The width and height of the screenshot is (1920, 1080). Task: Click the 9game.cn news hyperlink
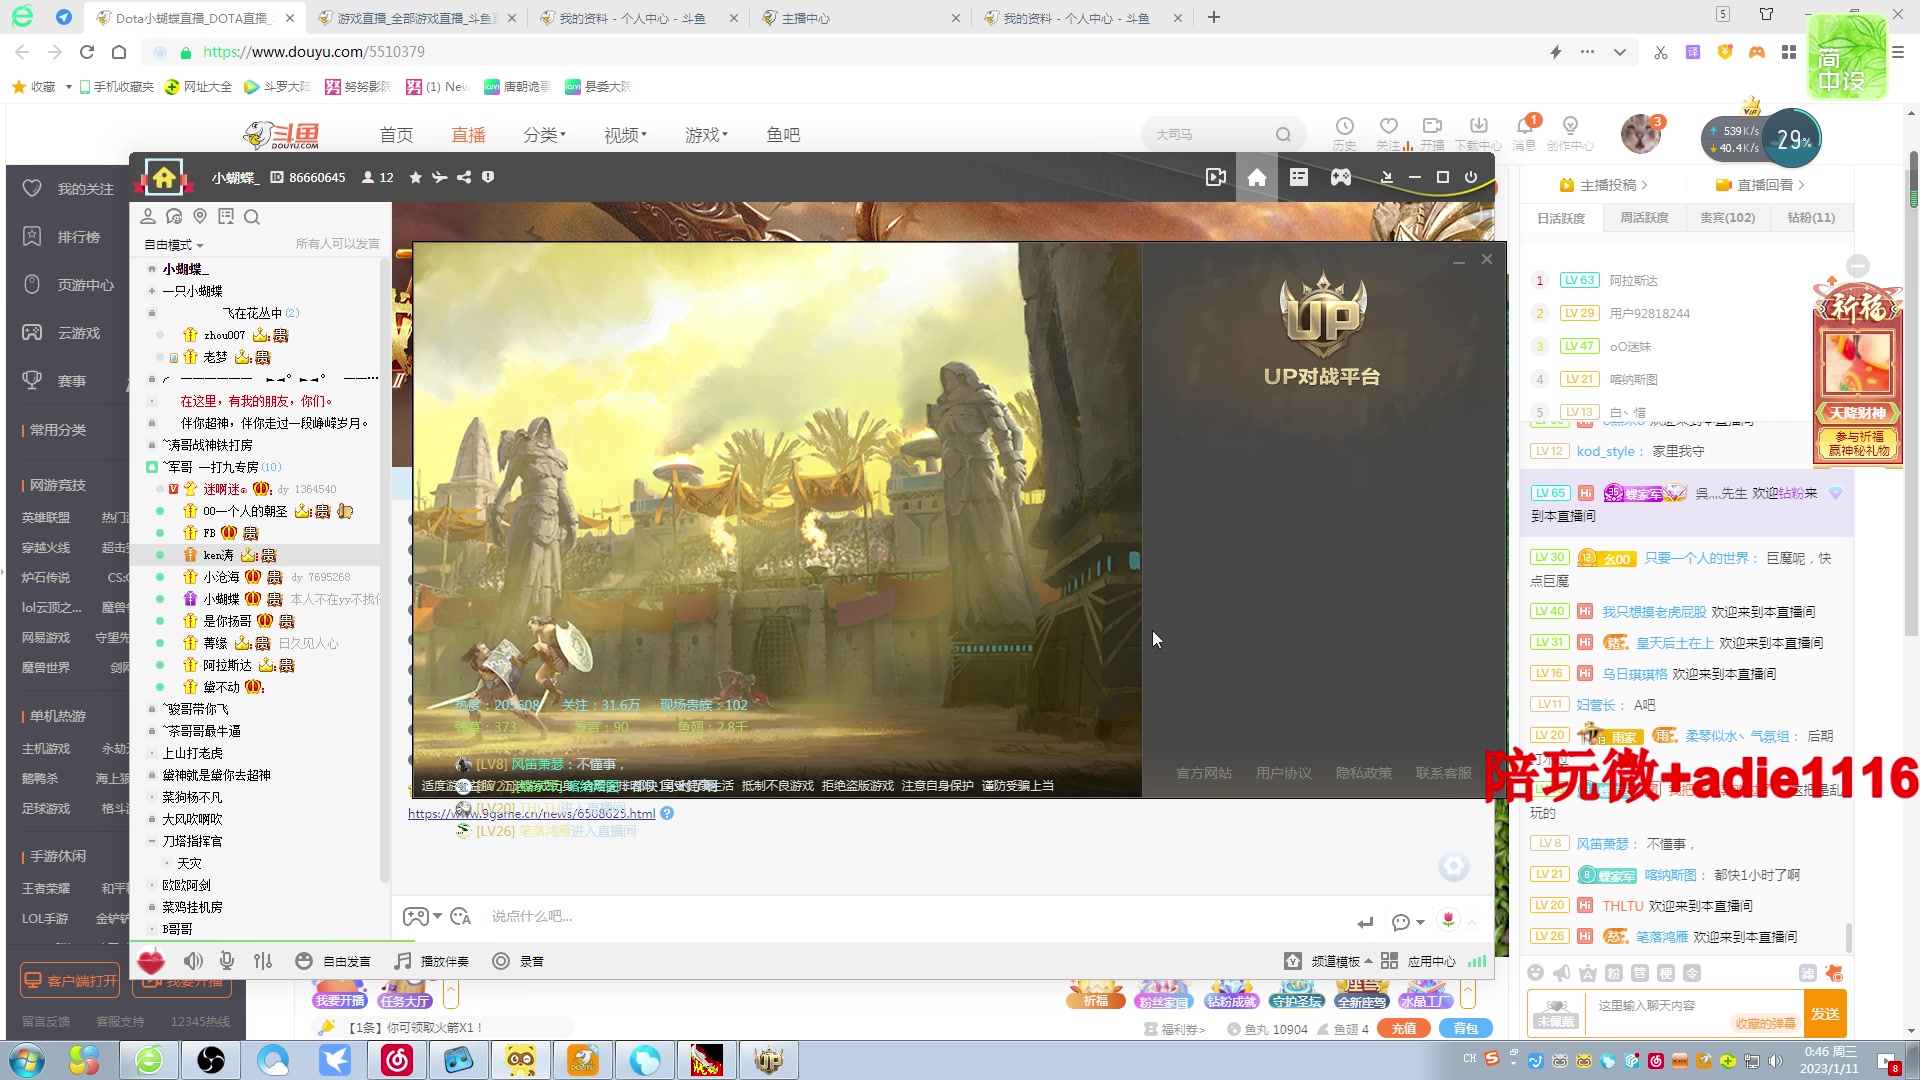point(531,813)
